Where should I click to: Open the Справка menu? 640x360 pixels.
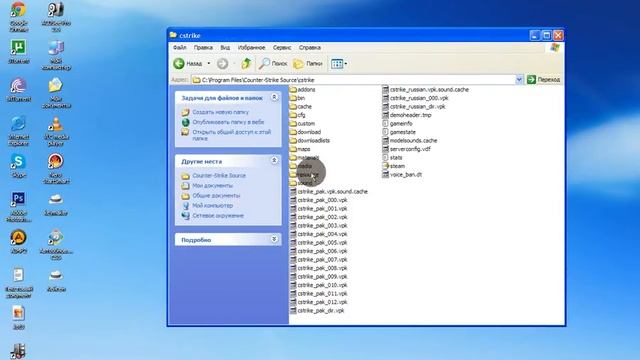(309, 48)
